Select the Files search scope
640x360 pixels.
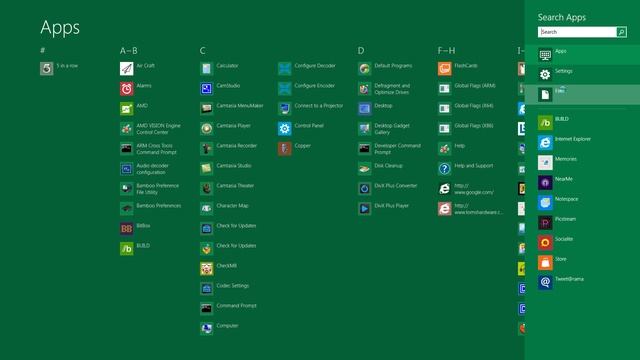point(582,95)
